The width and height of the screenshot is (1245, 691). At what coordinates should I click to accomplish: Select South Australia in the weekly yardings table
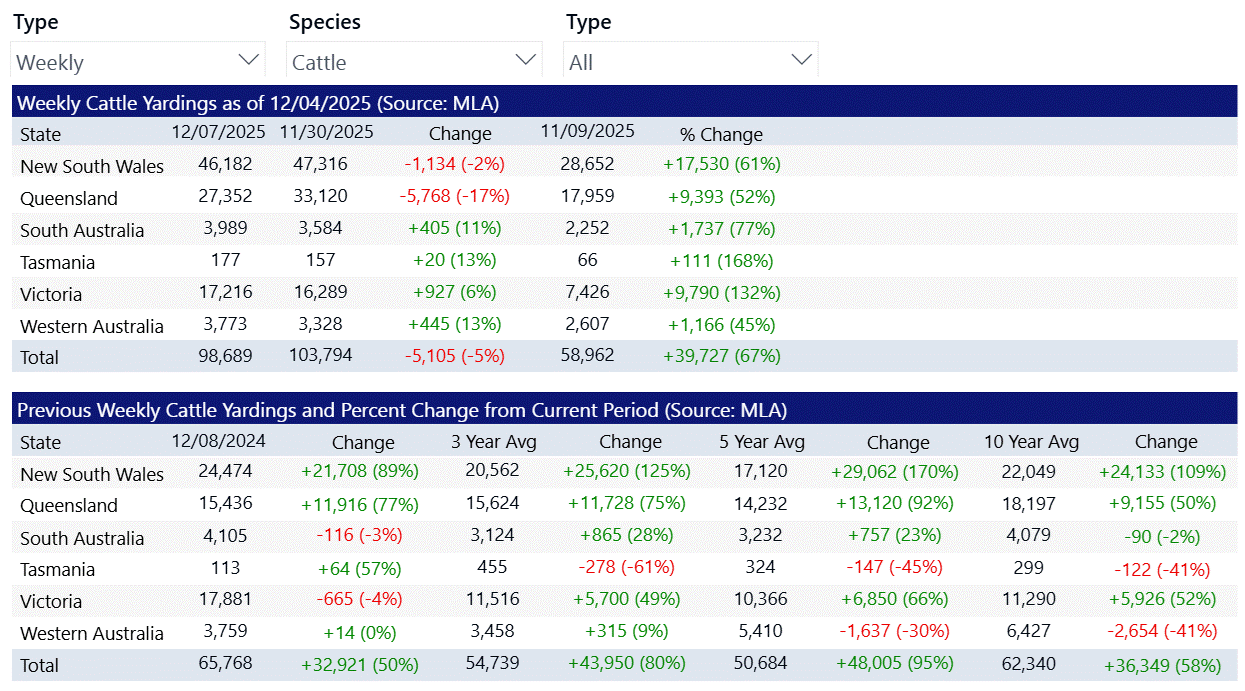[82, 230]
